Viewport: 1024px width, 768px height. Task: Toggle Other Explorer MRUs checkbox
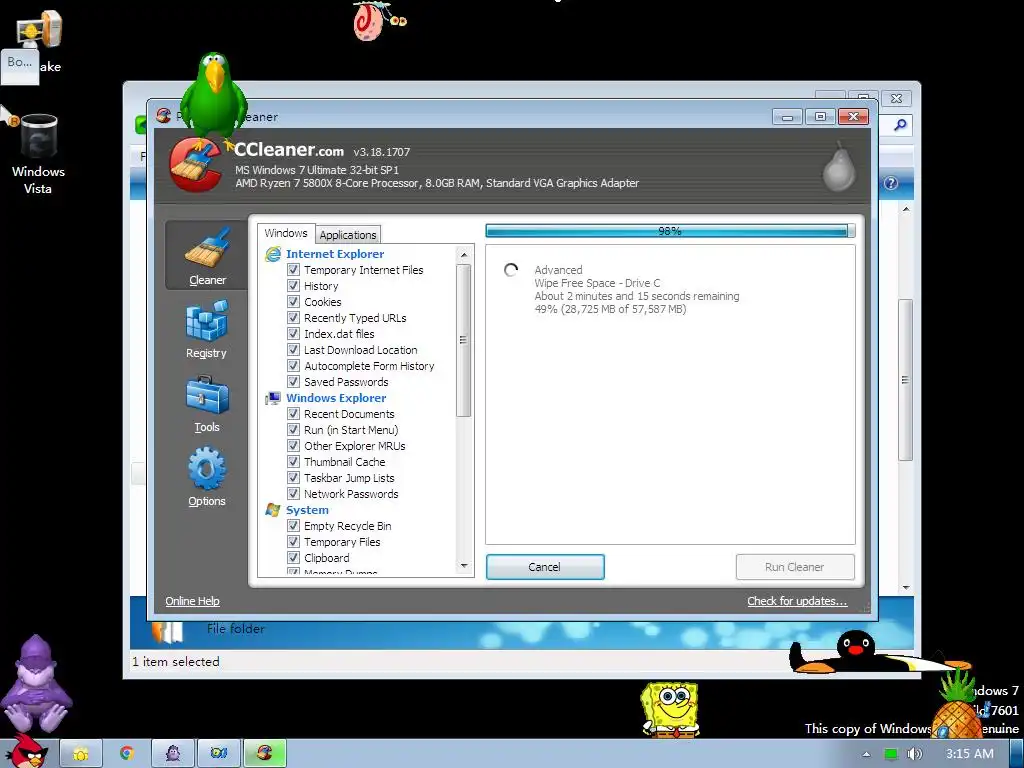293,445
